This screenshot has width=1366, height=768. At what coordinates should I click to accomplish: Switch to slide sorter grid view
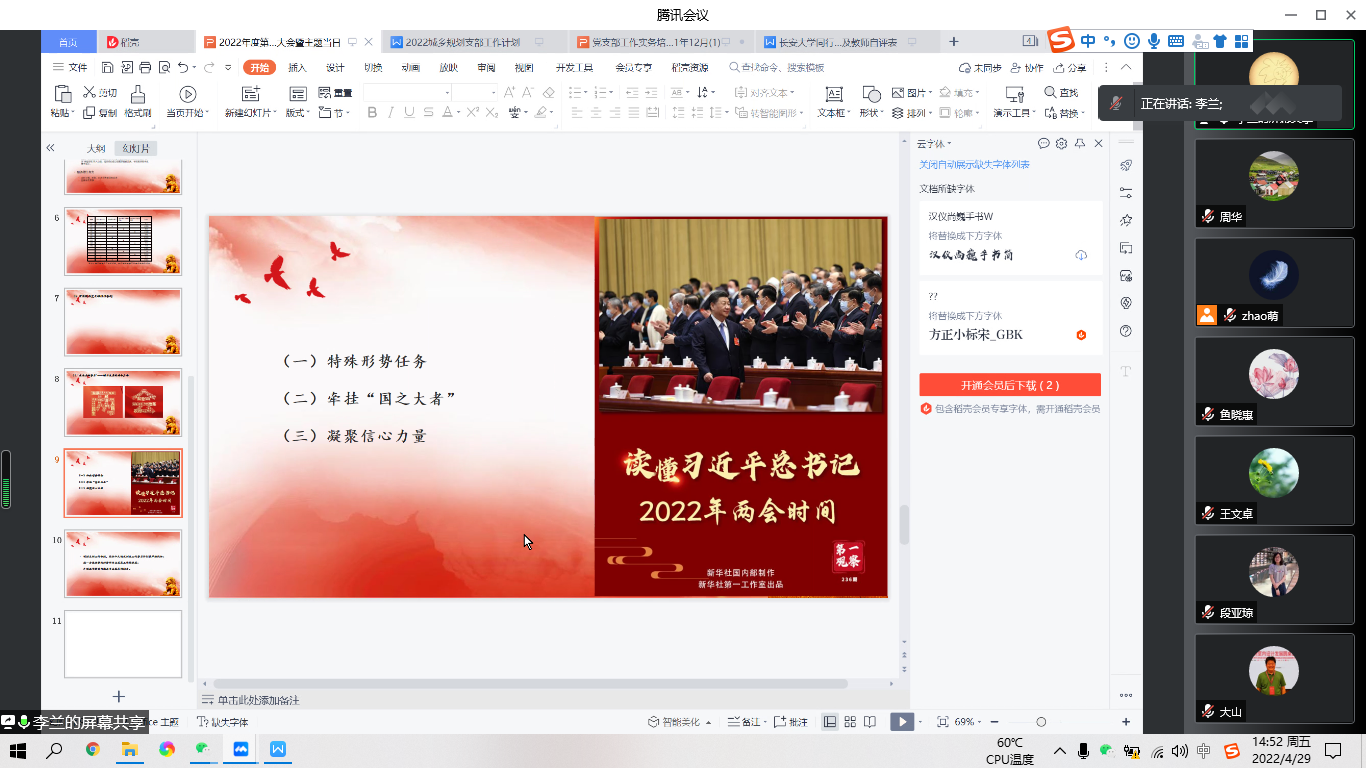point(850,722)
